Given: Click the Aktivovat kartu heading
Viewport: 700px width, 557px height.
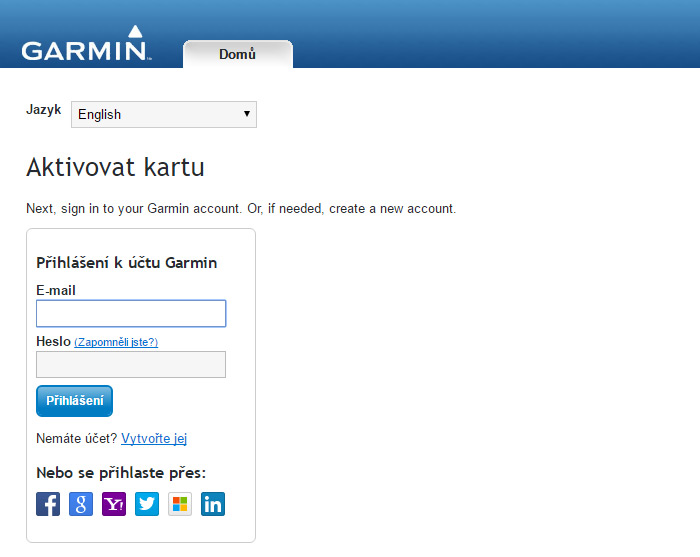Looking at the screenshot, I should 115,167.
